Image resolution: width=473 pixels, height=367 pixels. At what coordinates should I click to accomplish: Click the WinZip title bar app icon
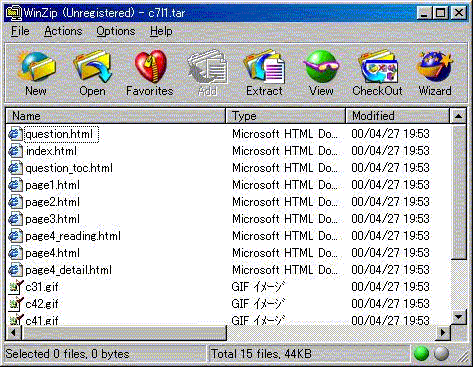14,13
